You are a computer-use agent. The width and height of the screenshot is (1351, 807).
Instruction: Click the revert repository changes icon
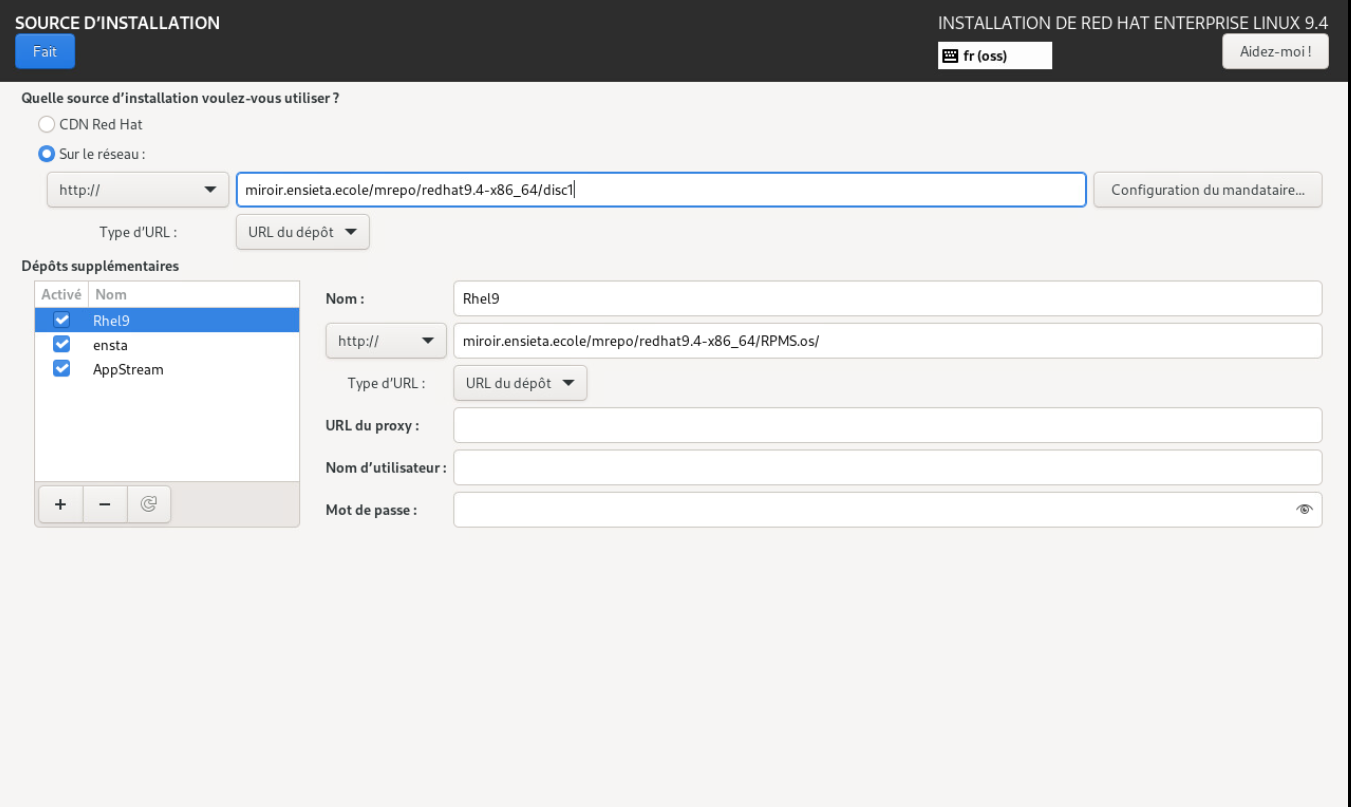click(149, 505)
